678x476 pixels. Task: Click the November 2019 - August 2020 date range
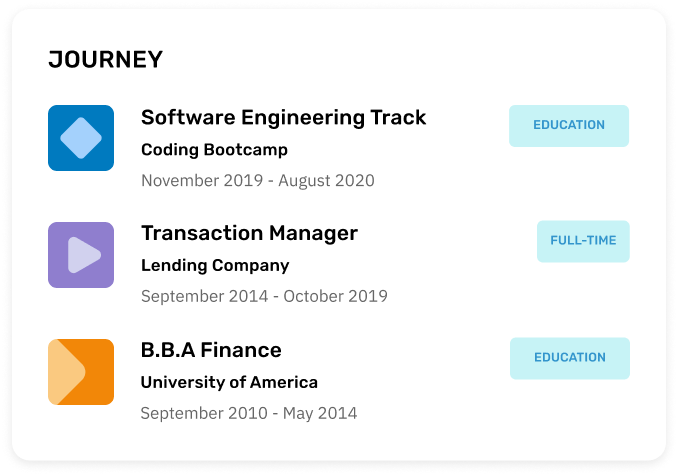coord(258,181)
